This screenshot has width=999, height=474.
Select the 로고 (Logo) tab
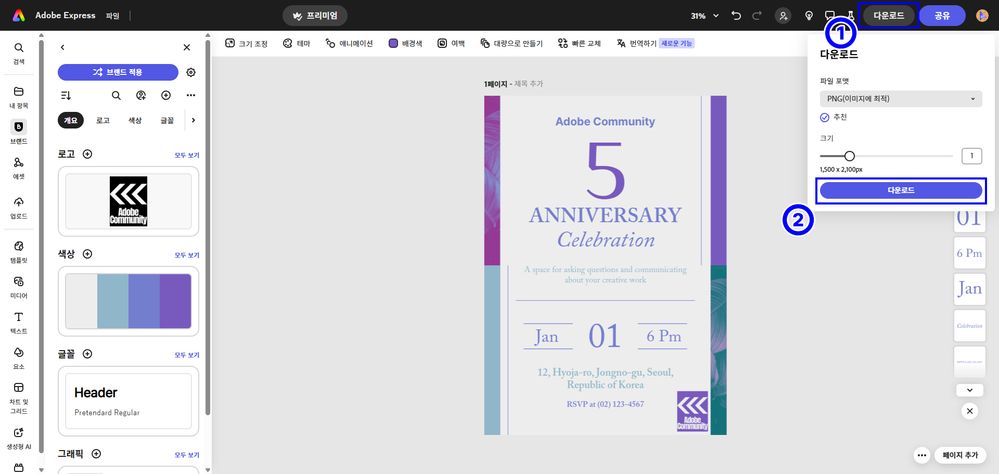[103, 120]
